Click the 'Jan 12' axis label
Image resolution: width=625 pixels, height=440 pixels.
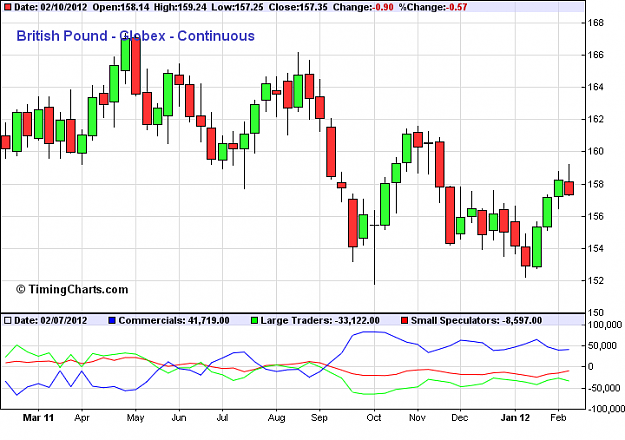515,418
